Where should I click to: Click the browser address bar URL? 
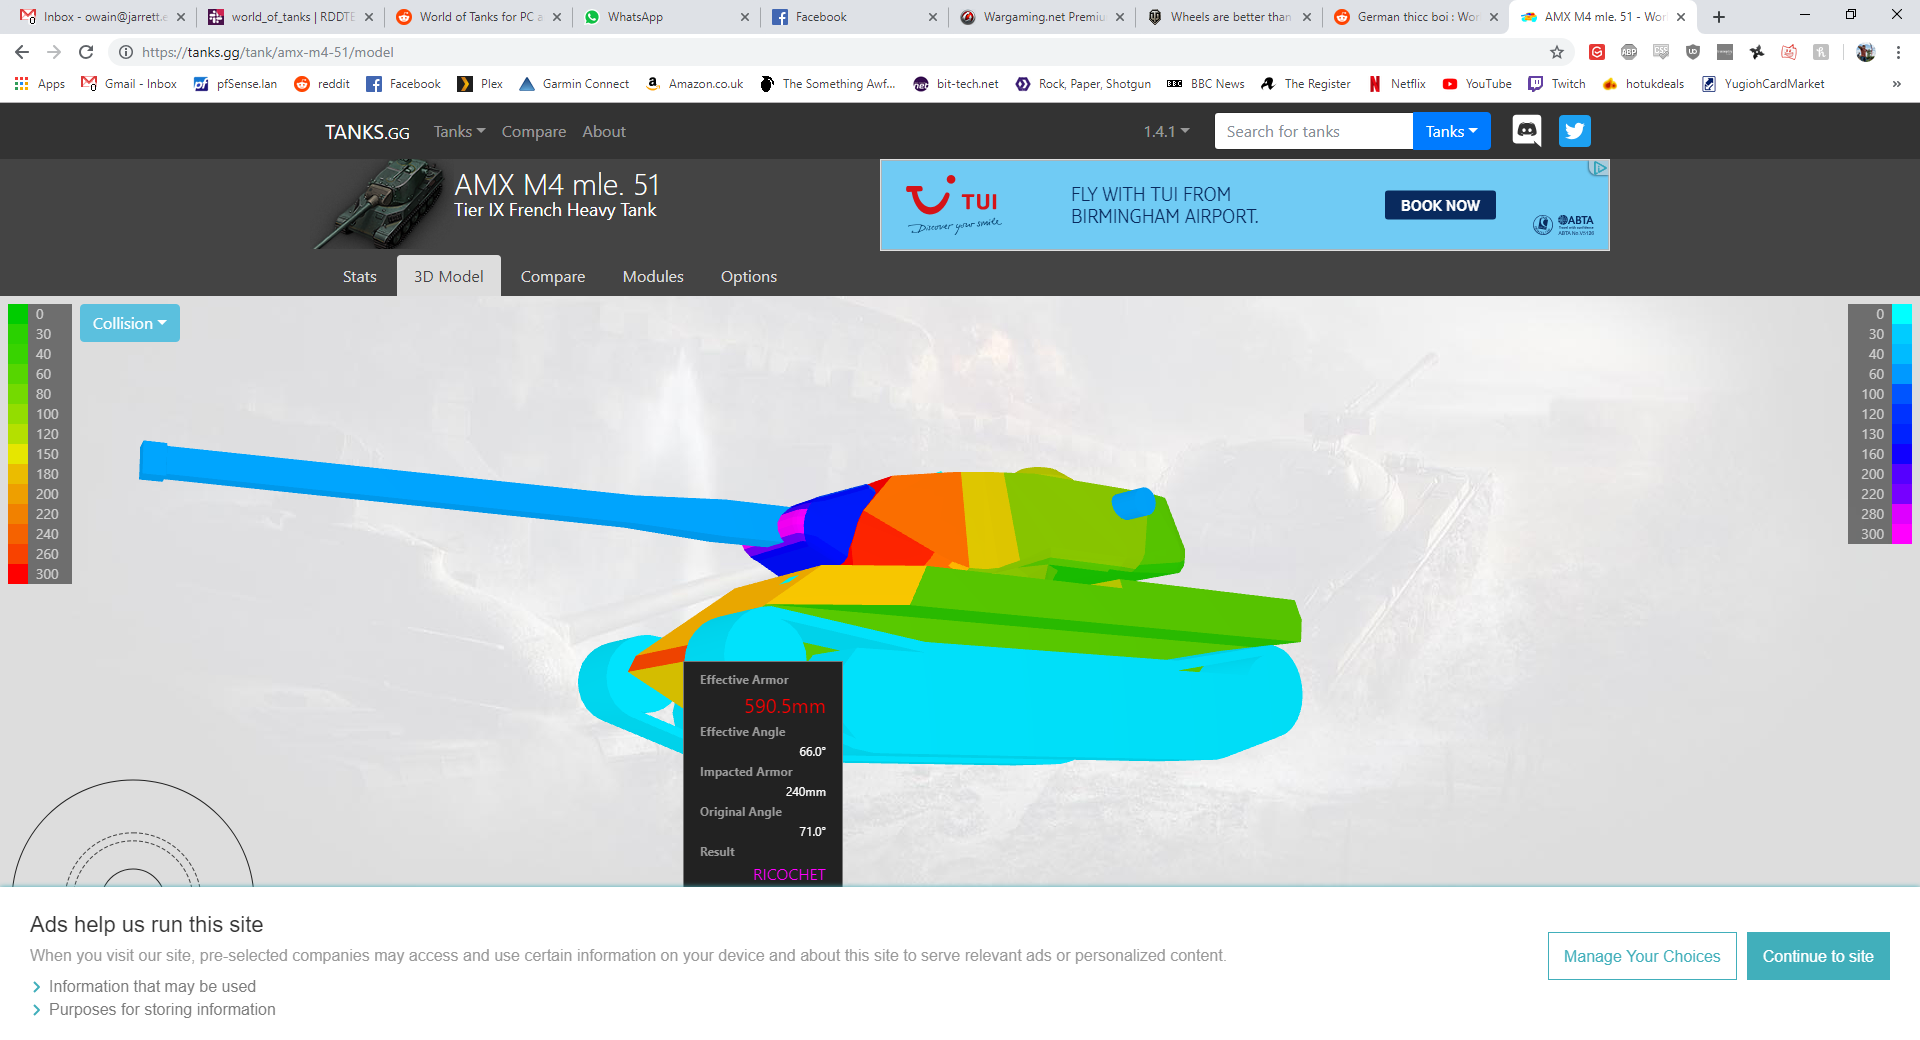267,52
